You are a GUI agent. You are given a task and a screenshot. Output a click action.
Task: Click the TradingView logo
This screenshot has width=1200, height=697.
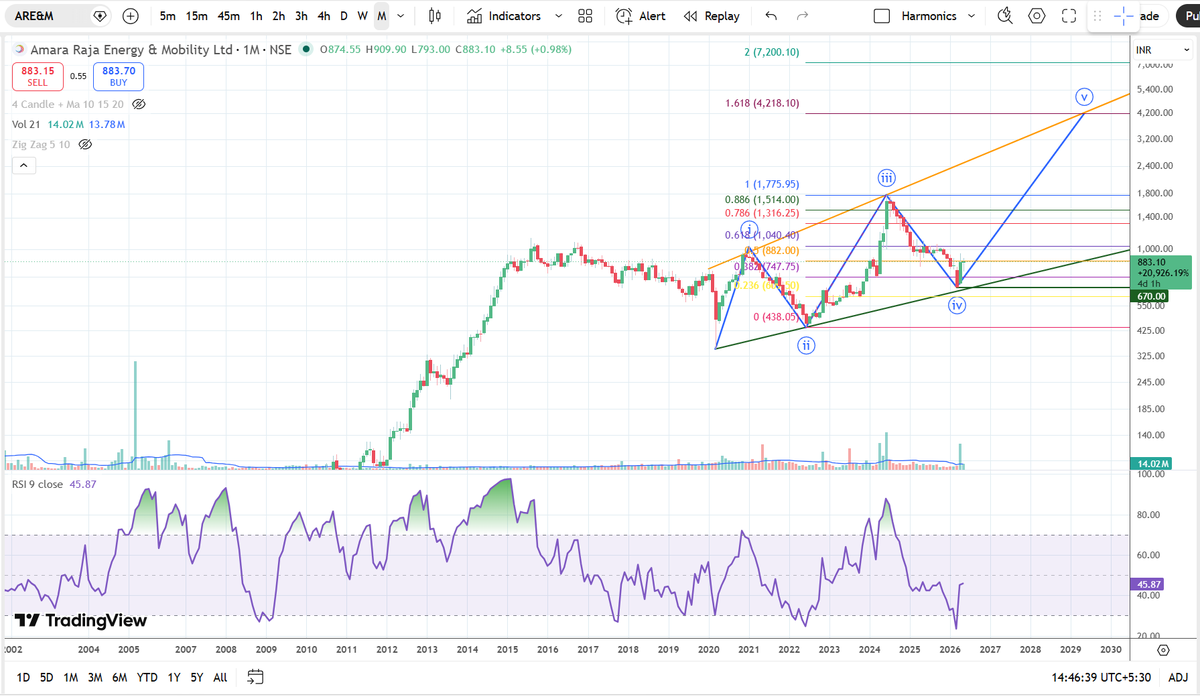(81, 621)
